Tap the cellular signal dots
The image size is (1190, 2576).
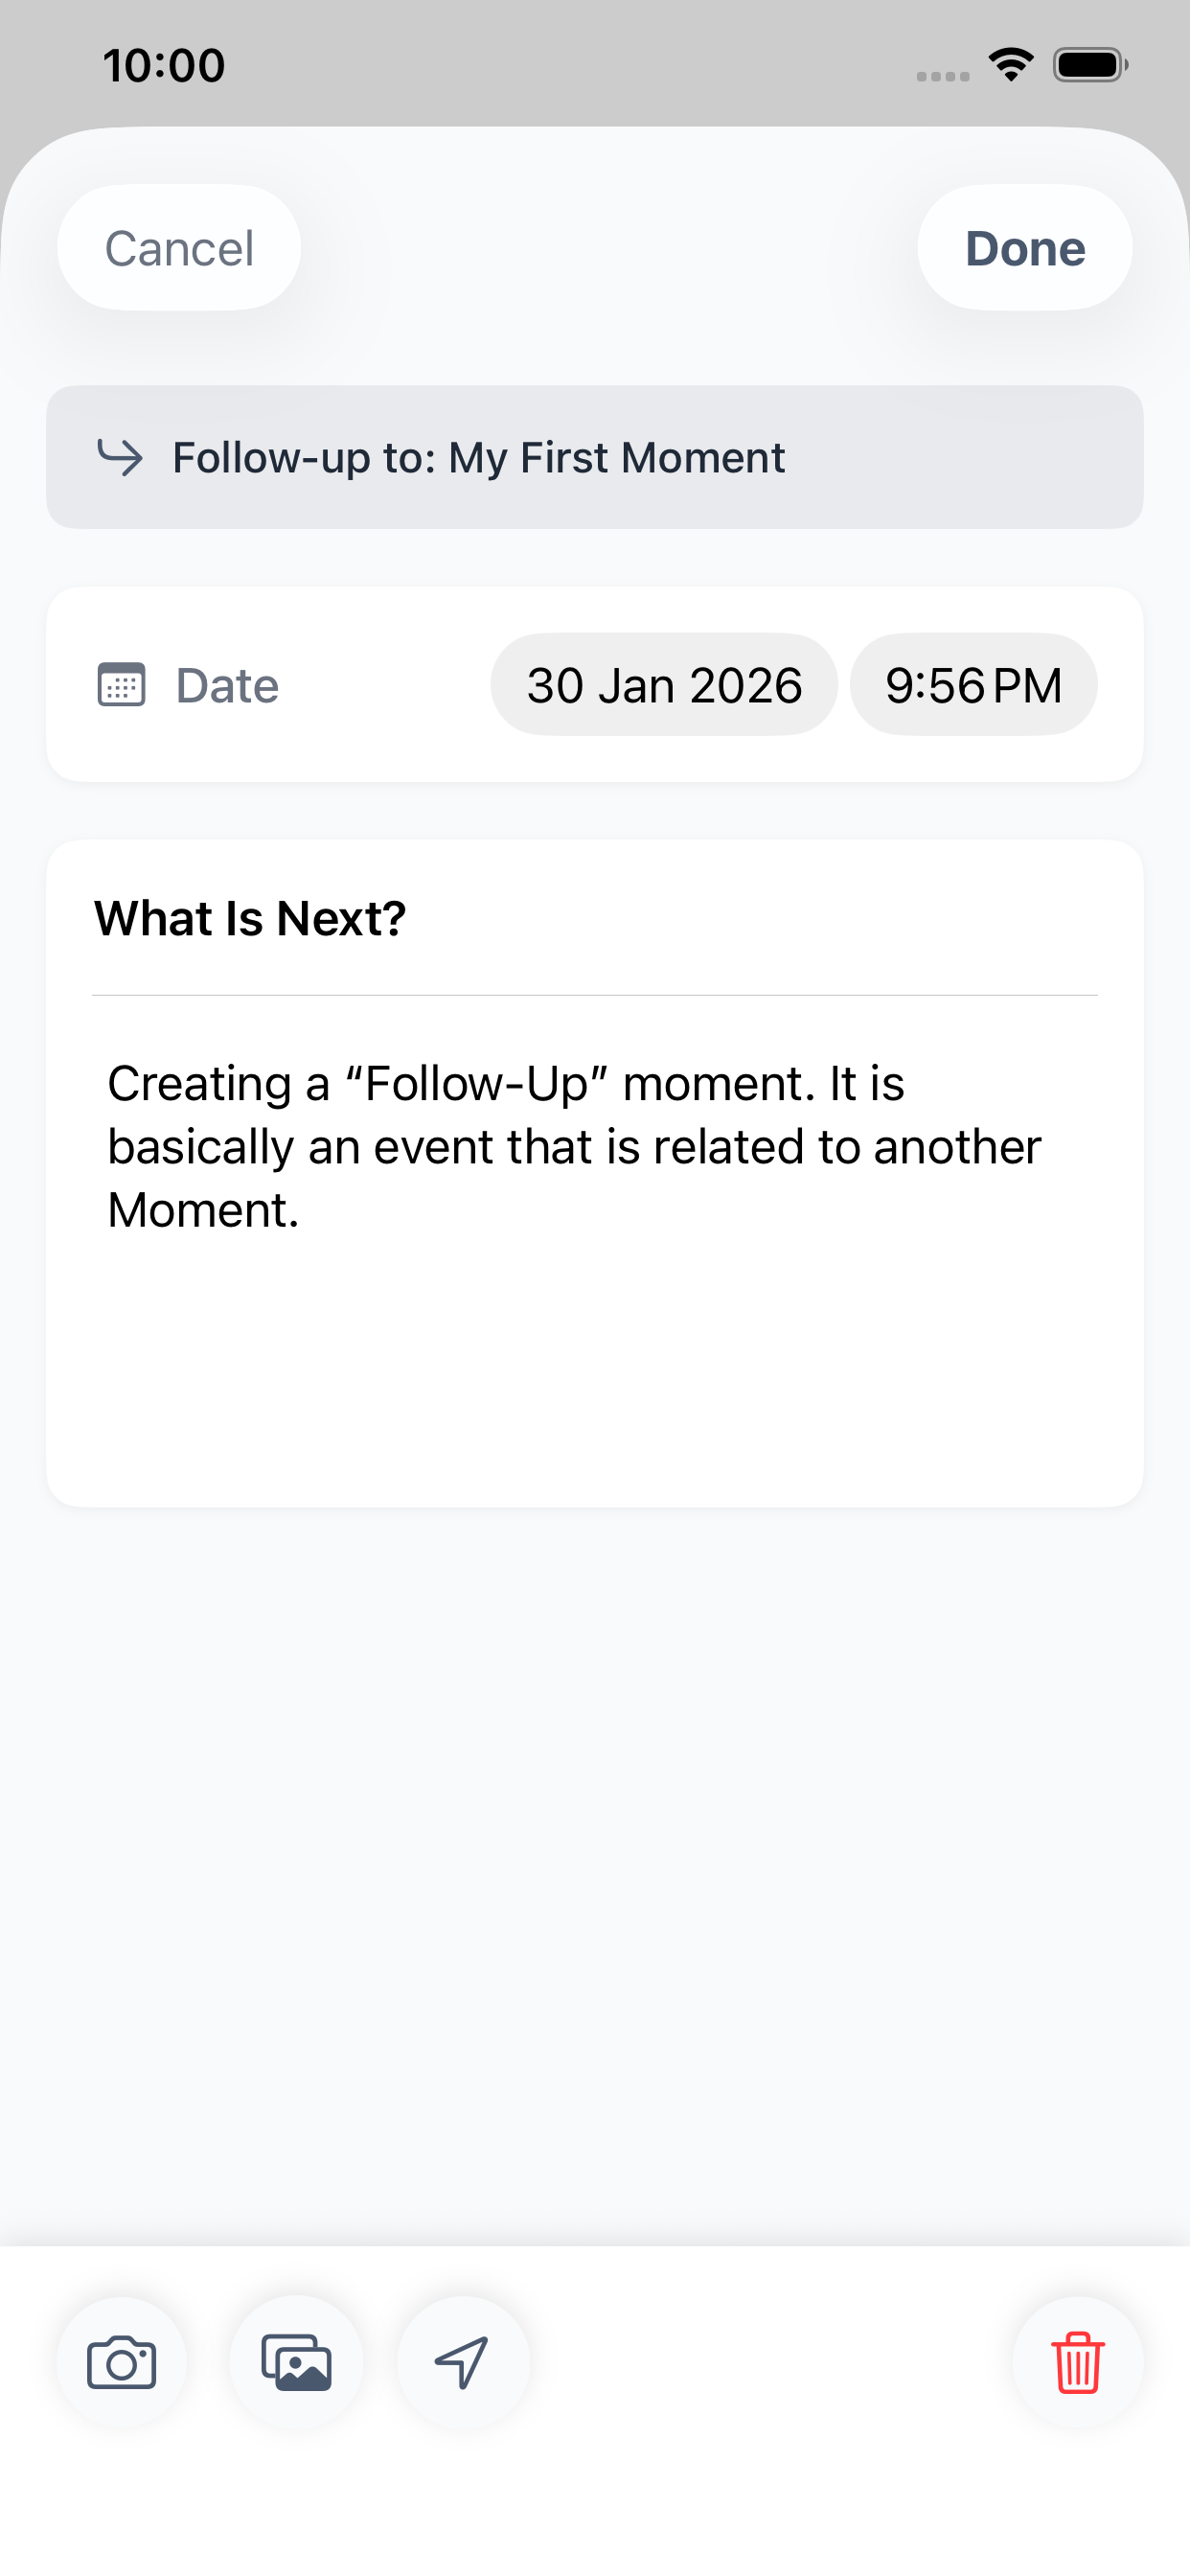942,76
